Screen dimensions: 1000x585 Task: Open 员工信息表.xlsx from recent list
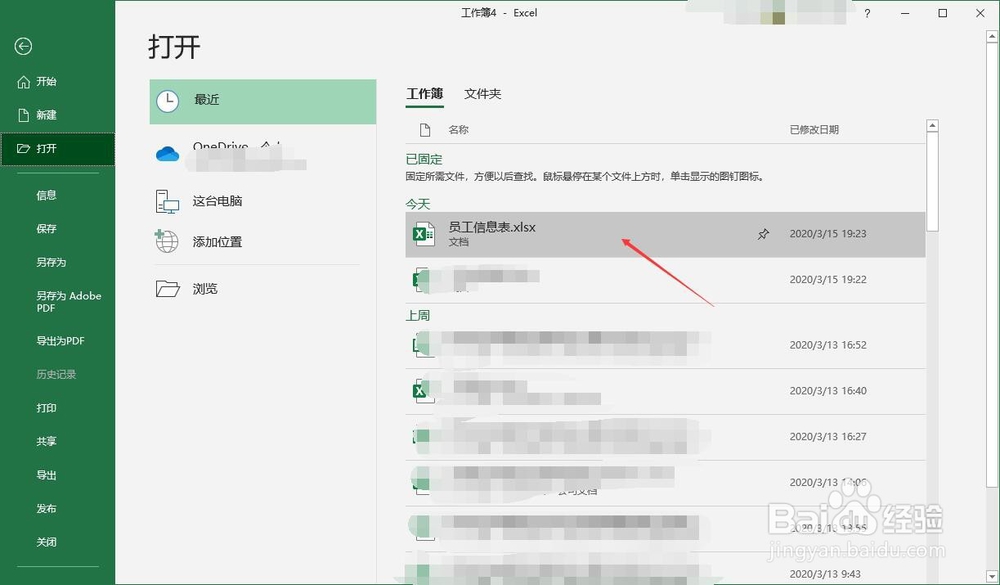[x=665, y=234]
